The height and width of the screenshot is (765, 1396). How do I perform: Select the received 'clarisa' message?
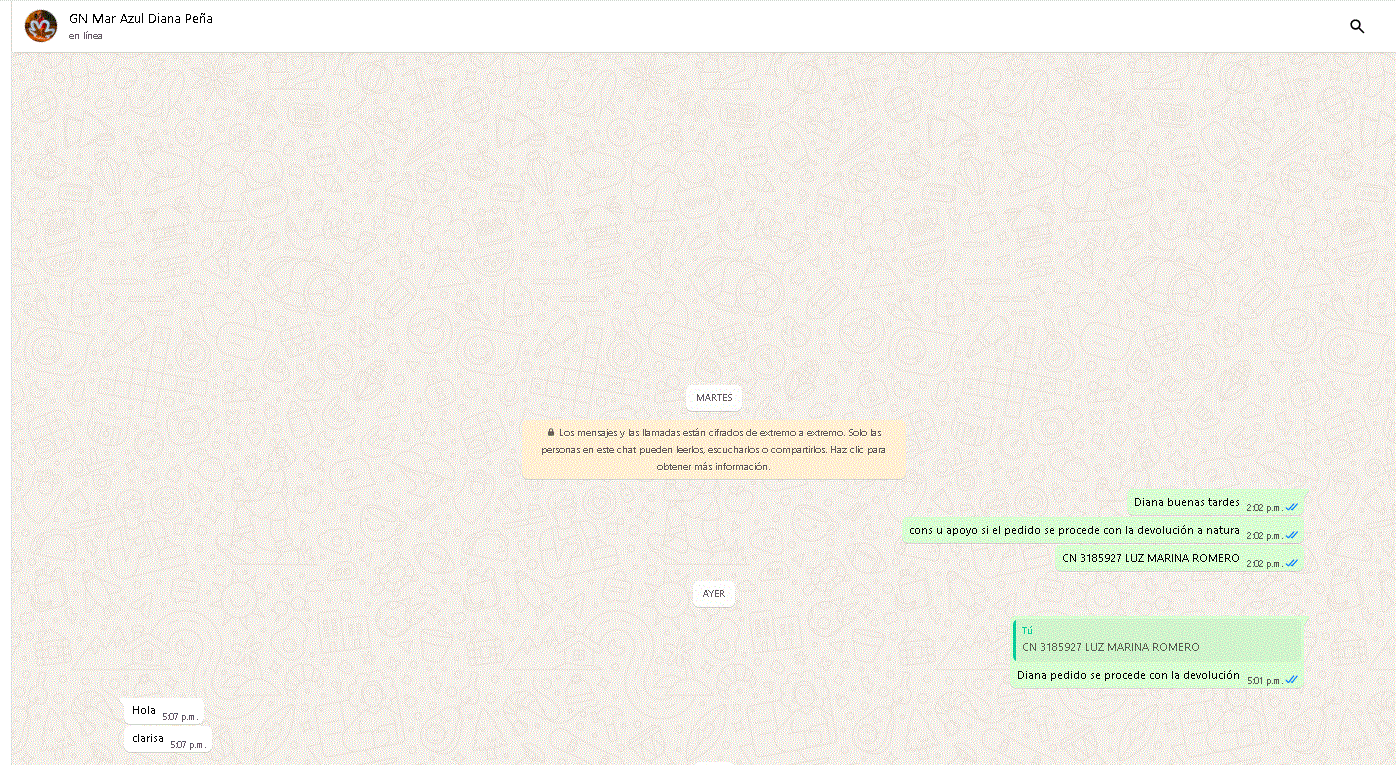(x=148, y=739)
